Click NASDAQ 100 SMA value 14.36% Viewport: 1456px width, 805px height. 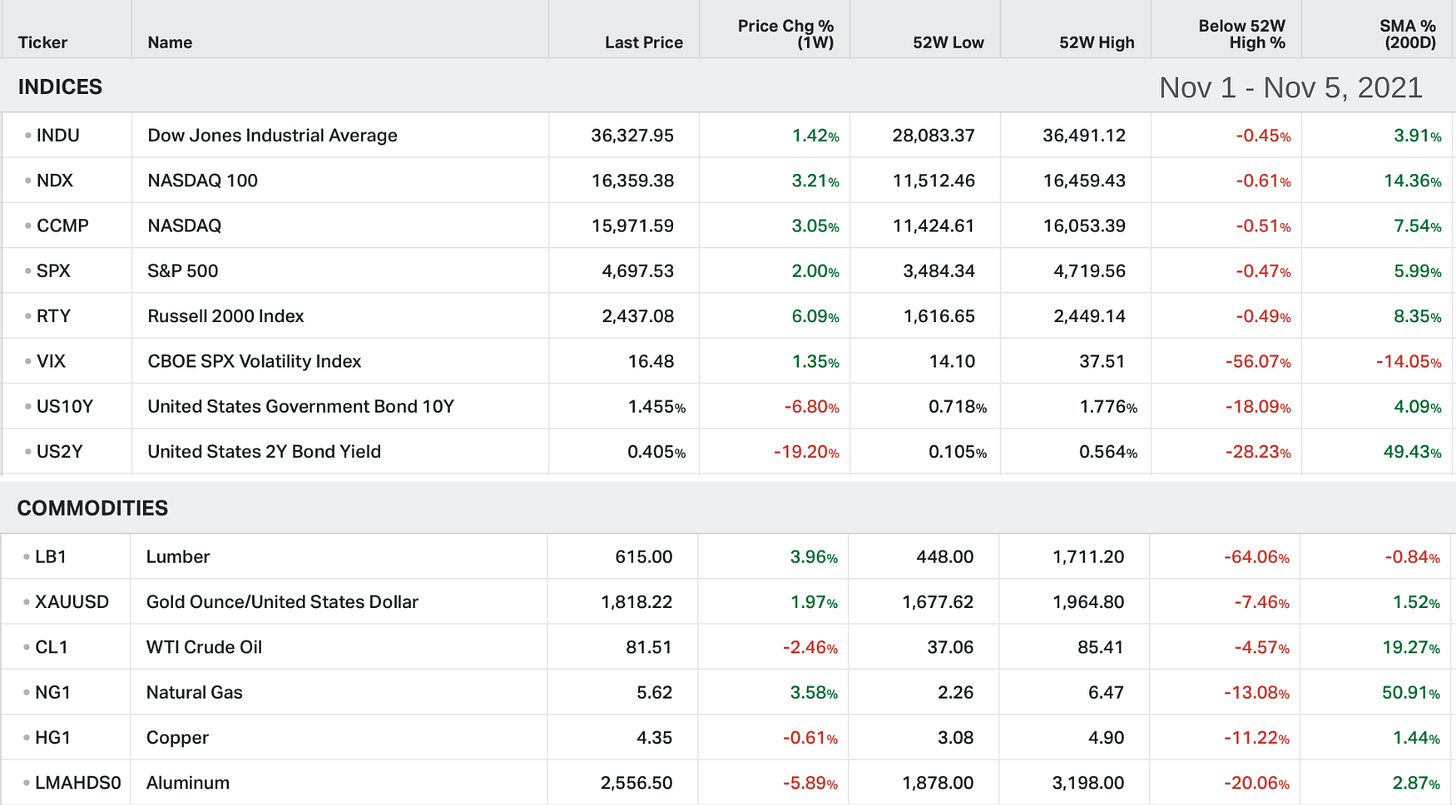click(x=1412, y=180)
